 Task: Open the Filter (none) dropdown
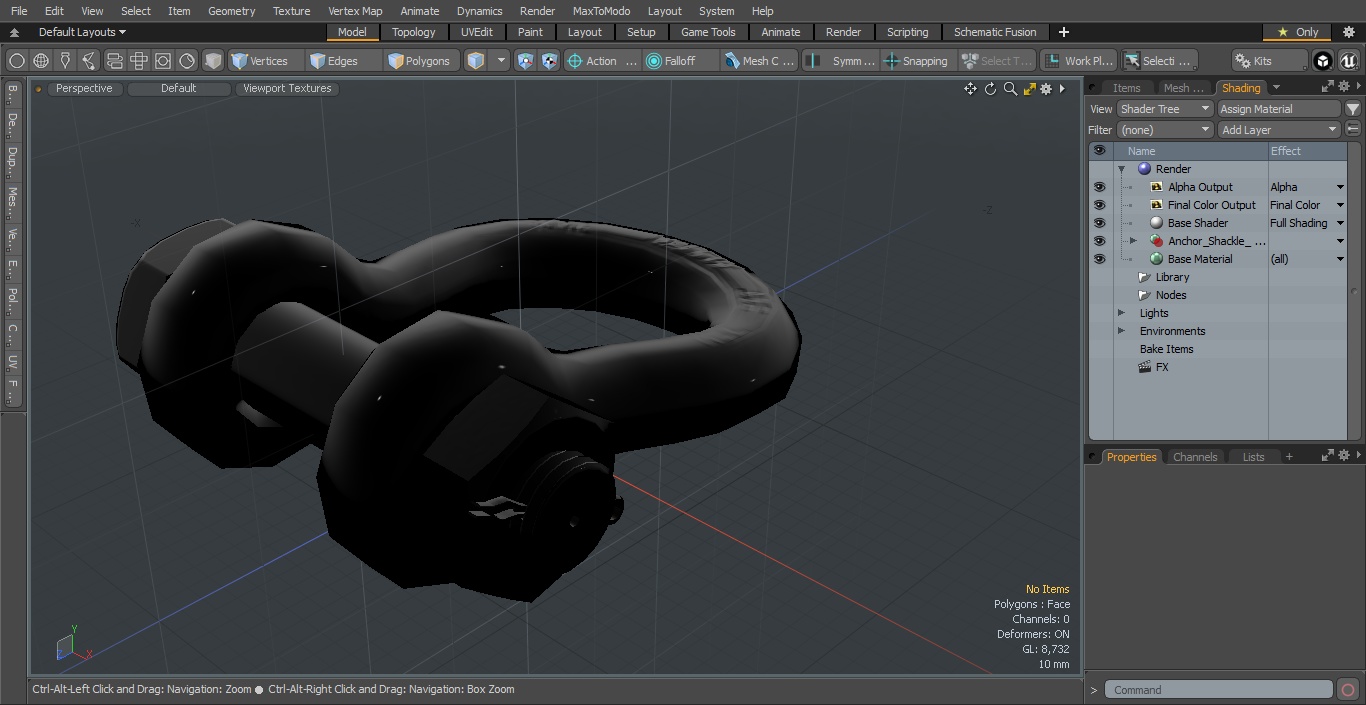click(1165, 130)
